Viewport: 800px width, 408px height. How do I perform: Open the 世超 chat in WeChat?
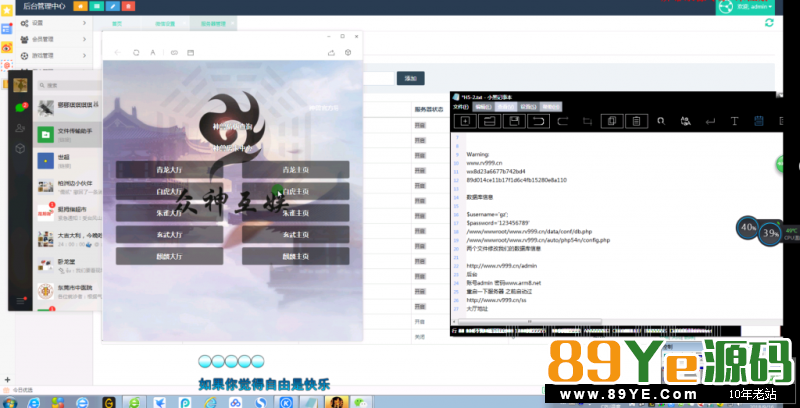click(68, 161)
